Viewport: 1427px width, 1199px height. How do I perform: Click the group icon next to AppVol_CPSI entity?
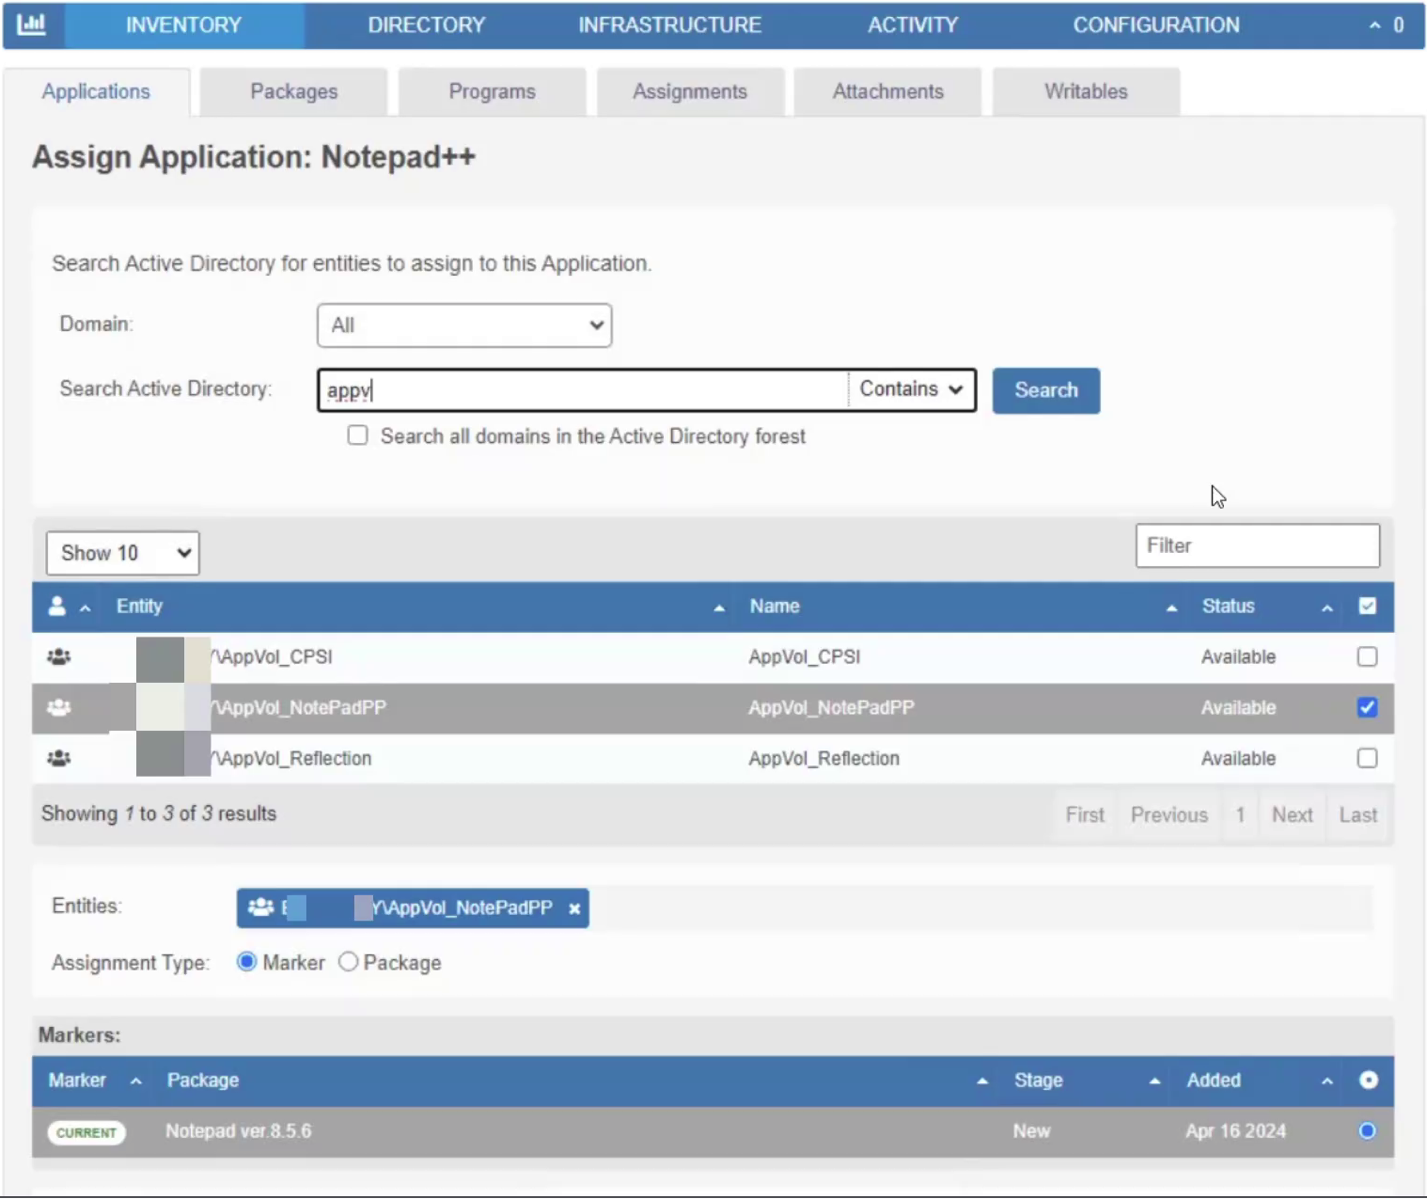point(58,657)
